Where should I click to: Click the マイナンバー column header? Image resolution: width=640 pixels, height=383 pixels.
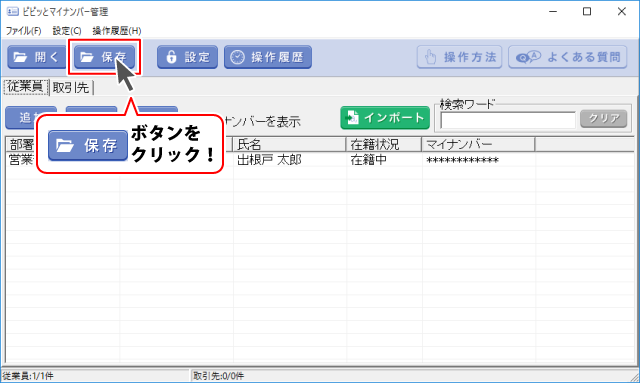(x=478, y=145)
